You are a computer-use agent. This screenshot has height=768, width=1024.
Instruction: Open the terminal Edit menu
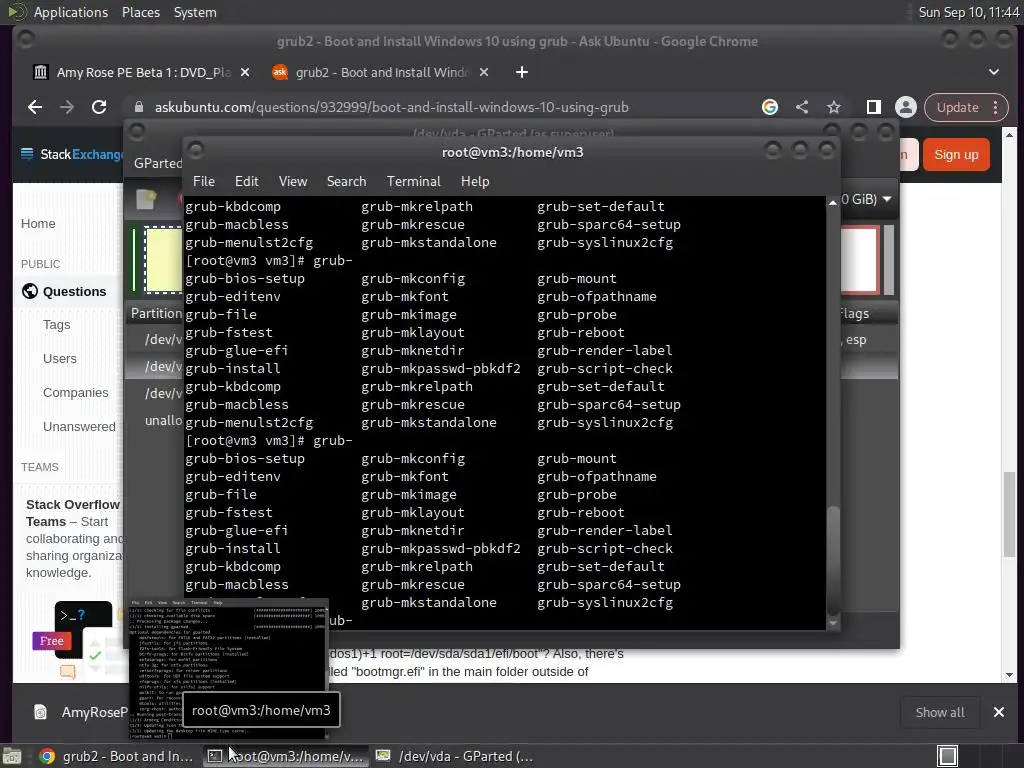(247, 182)
